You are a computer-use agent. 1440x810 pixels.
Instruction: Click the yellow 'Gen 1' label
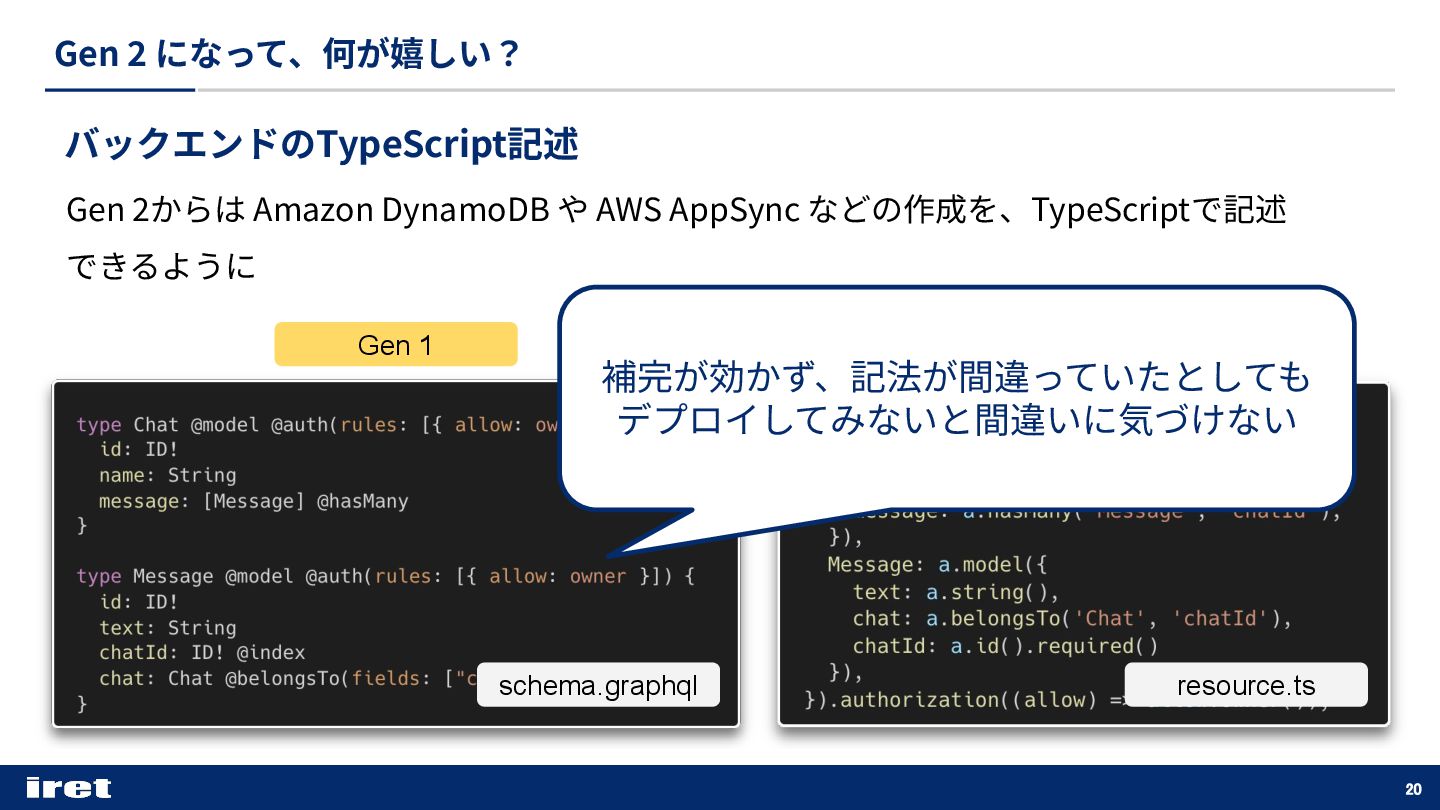click(396, 345)
